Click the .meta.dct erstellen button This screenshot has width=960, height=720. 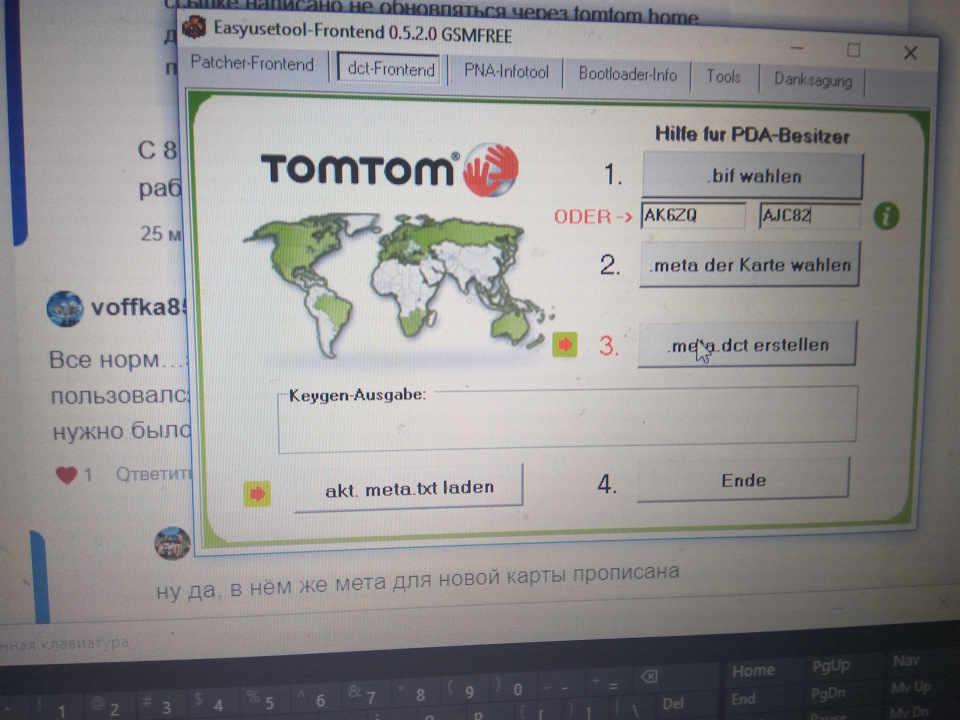point(747,345)
